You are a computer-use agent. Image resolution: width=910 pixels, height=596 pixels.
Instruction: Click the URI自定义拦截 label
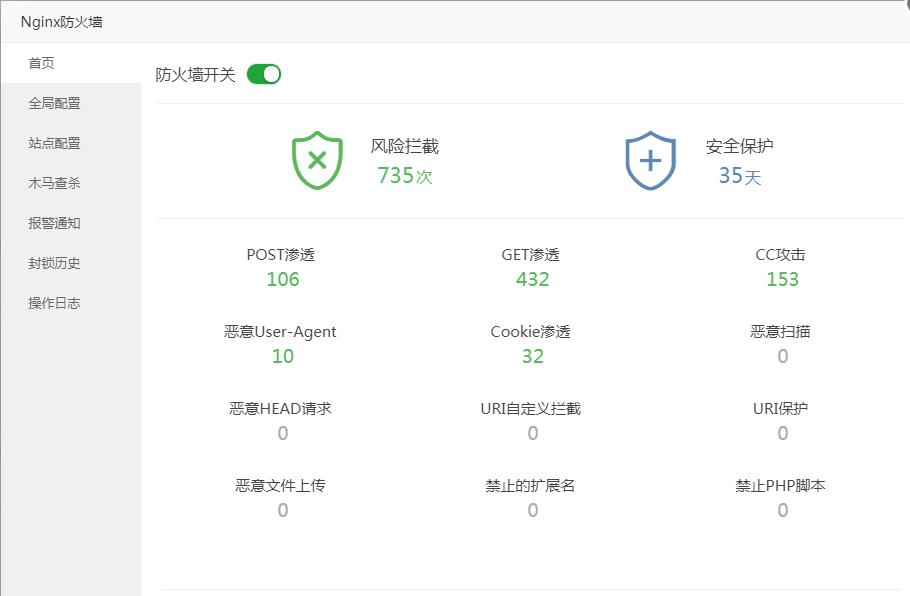coord(530,409)
